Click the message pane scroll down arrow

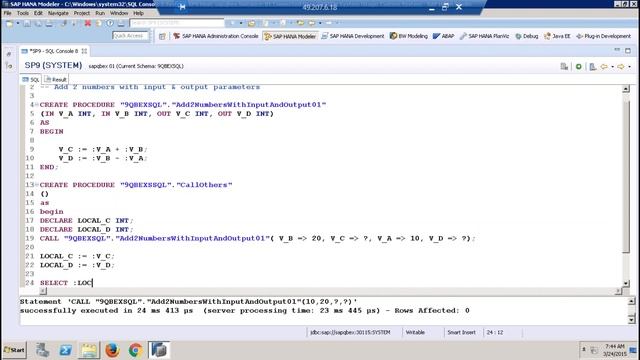tap(631, 319)
